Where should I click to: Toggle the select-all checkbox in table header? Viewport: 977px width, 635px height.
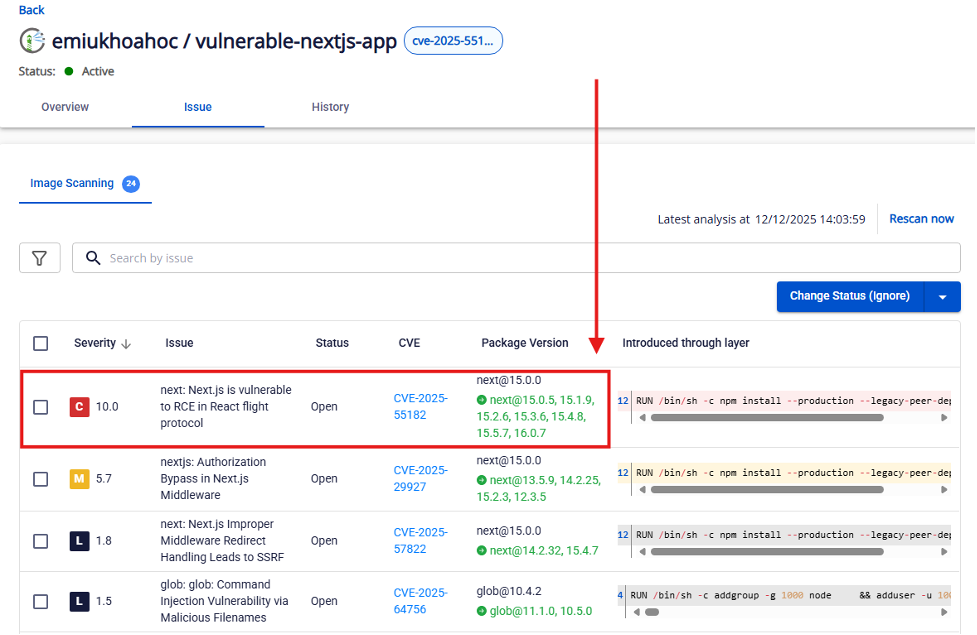40,343
